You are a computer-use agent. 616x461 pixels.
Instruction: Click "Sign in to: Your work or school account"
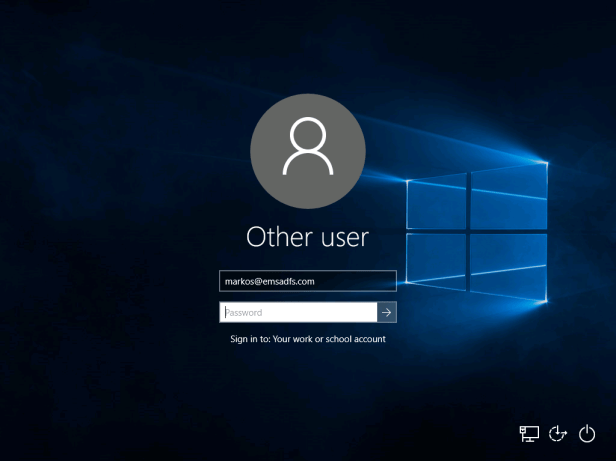(x=307, y=339)
